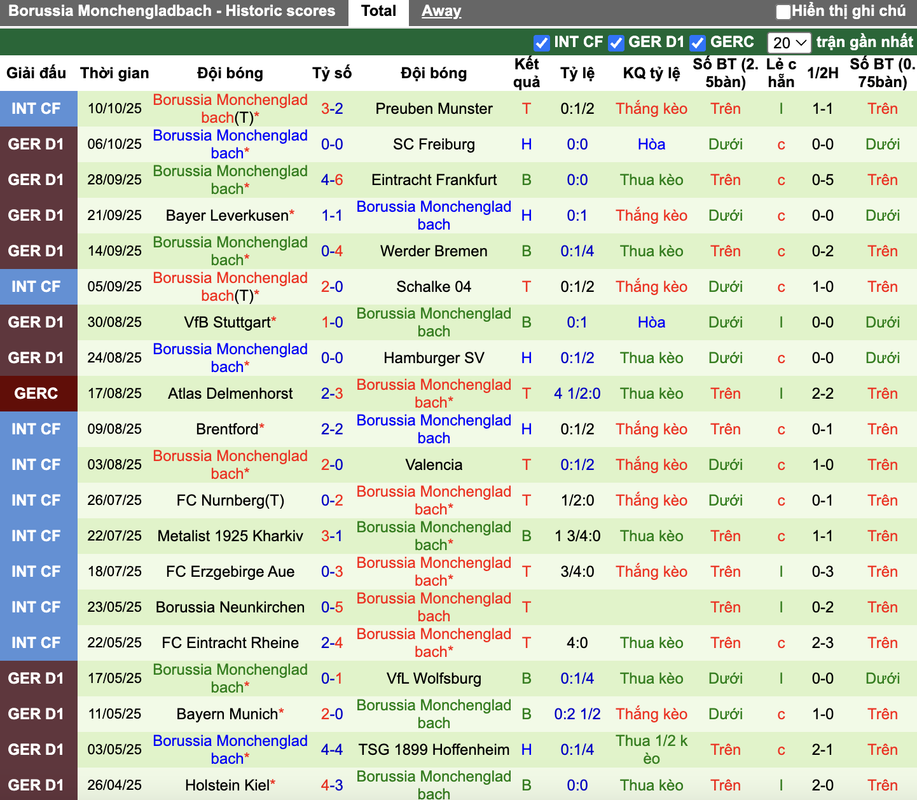Open Schalke 04 team link
This screenshot has height=800, width=917.
click(x=434, y=287)
